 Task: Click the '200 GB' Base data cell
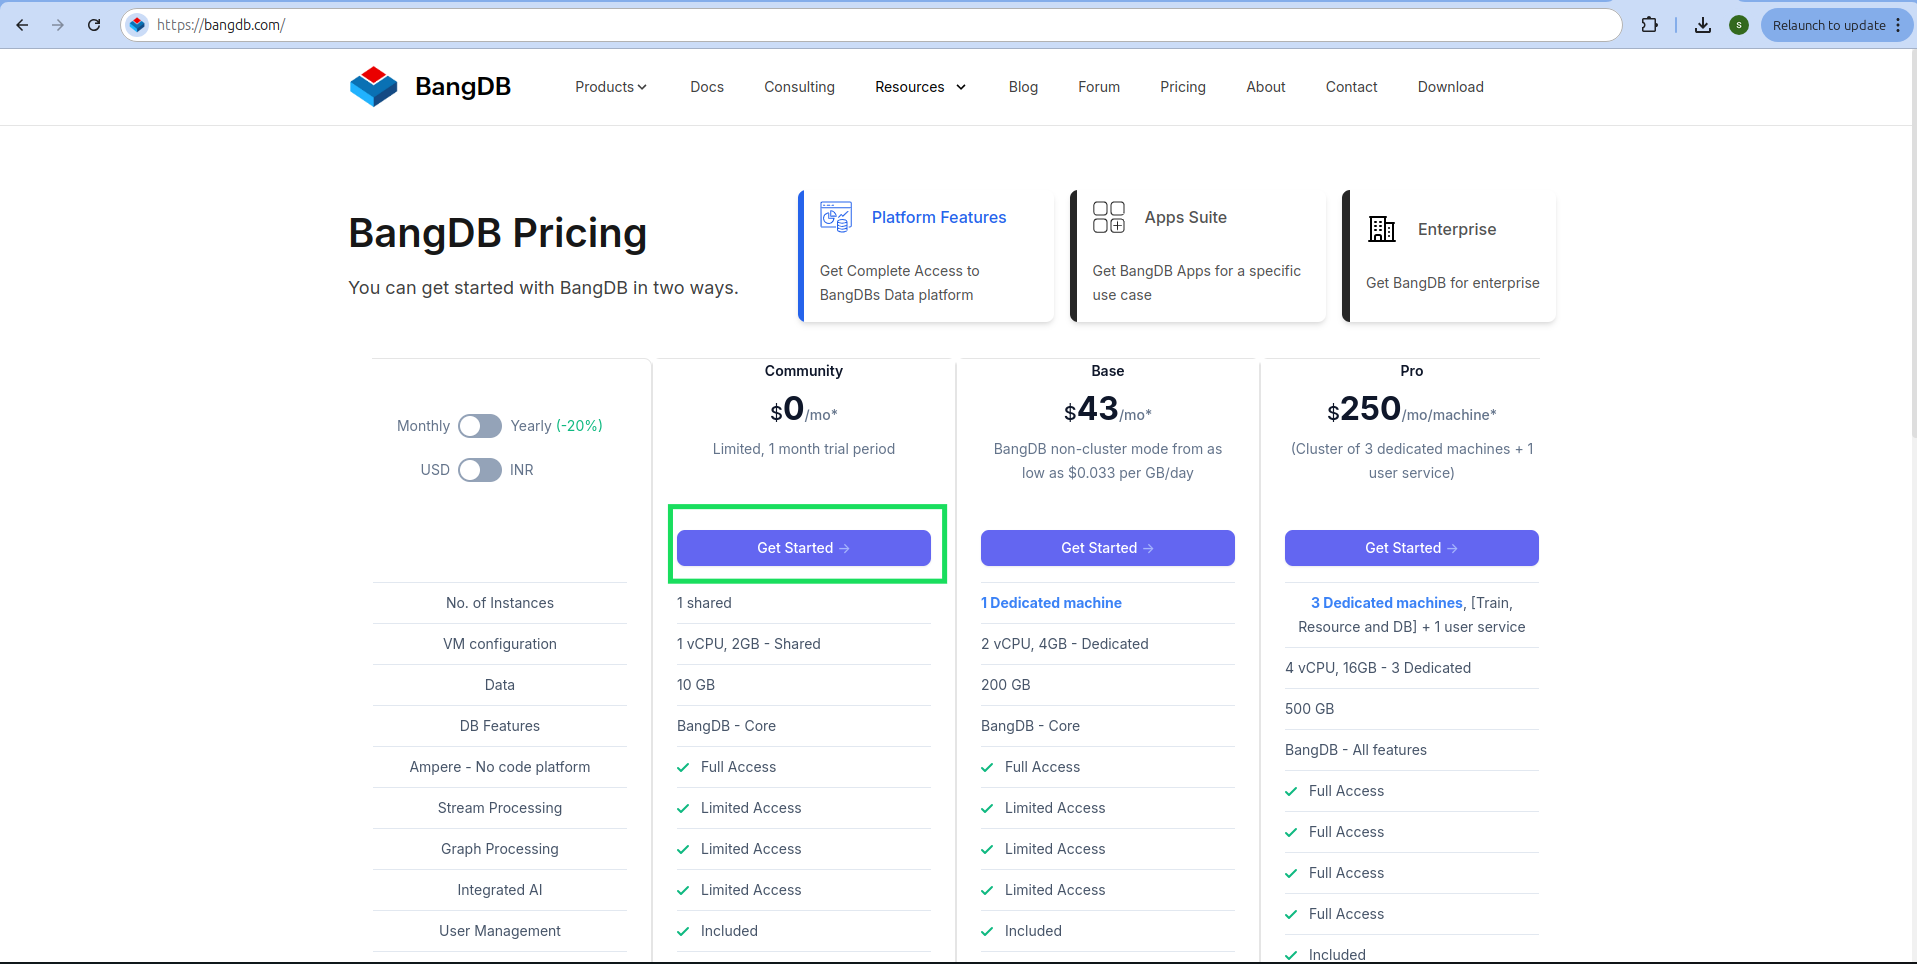pos(1006,685)
